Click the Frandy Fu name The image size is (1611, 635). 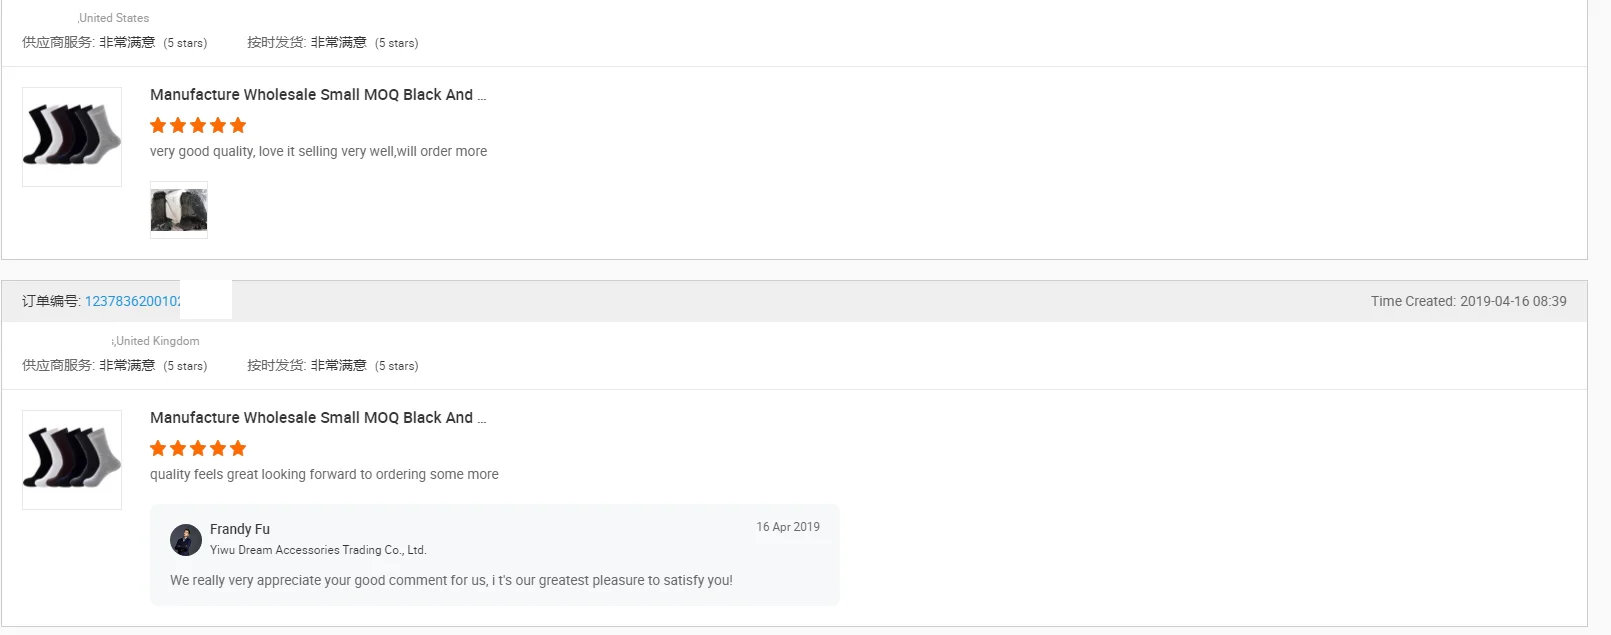point(240,529)
